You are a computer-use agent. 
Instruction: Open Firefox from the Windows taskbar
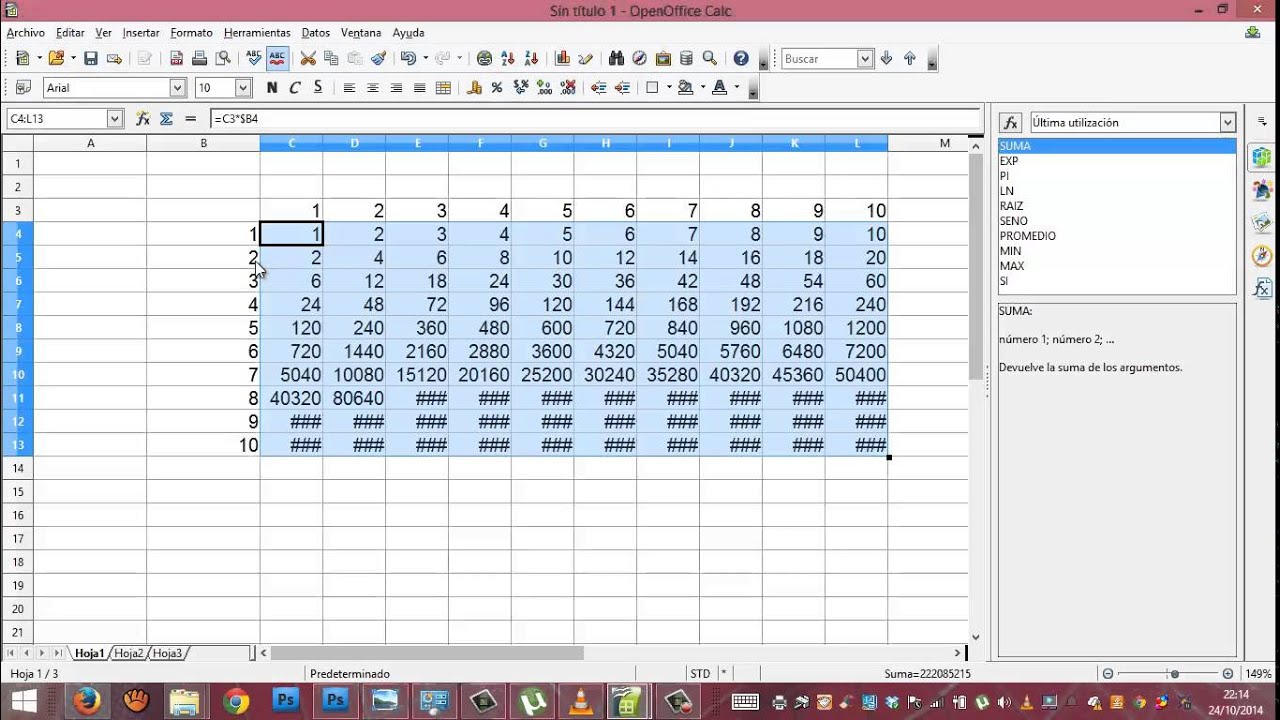click(x=87, y=701)
